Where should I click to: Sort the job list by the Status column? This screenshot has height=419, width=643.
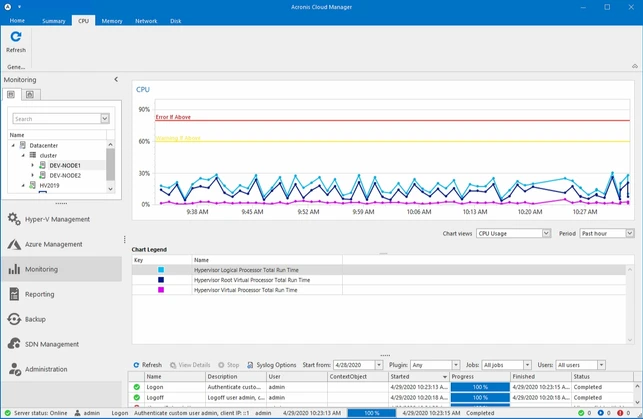(x=602, y=376)
